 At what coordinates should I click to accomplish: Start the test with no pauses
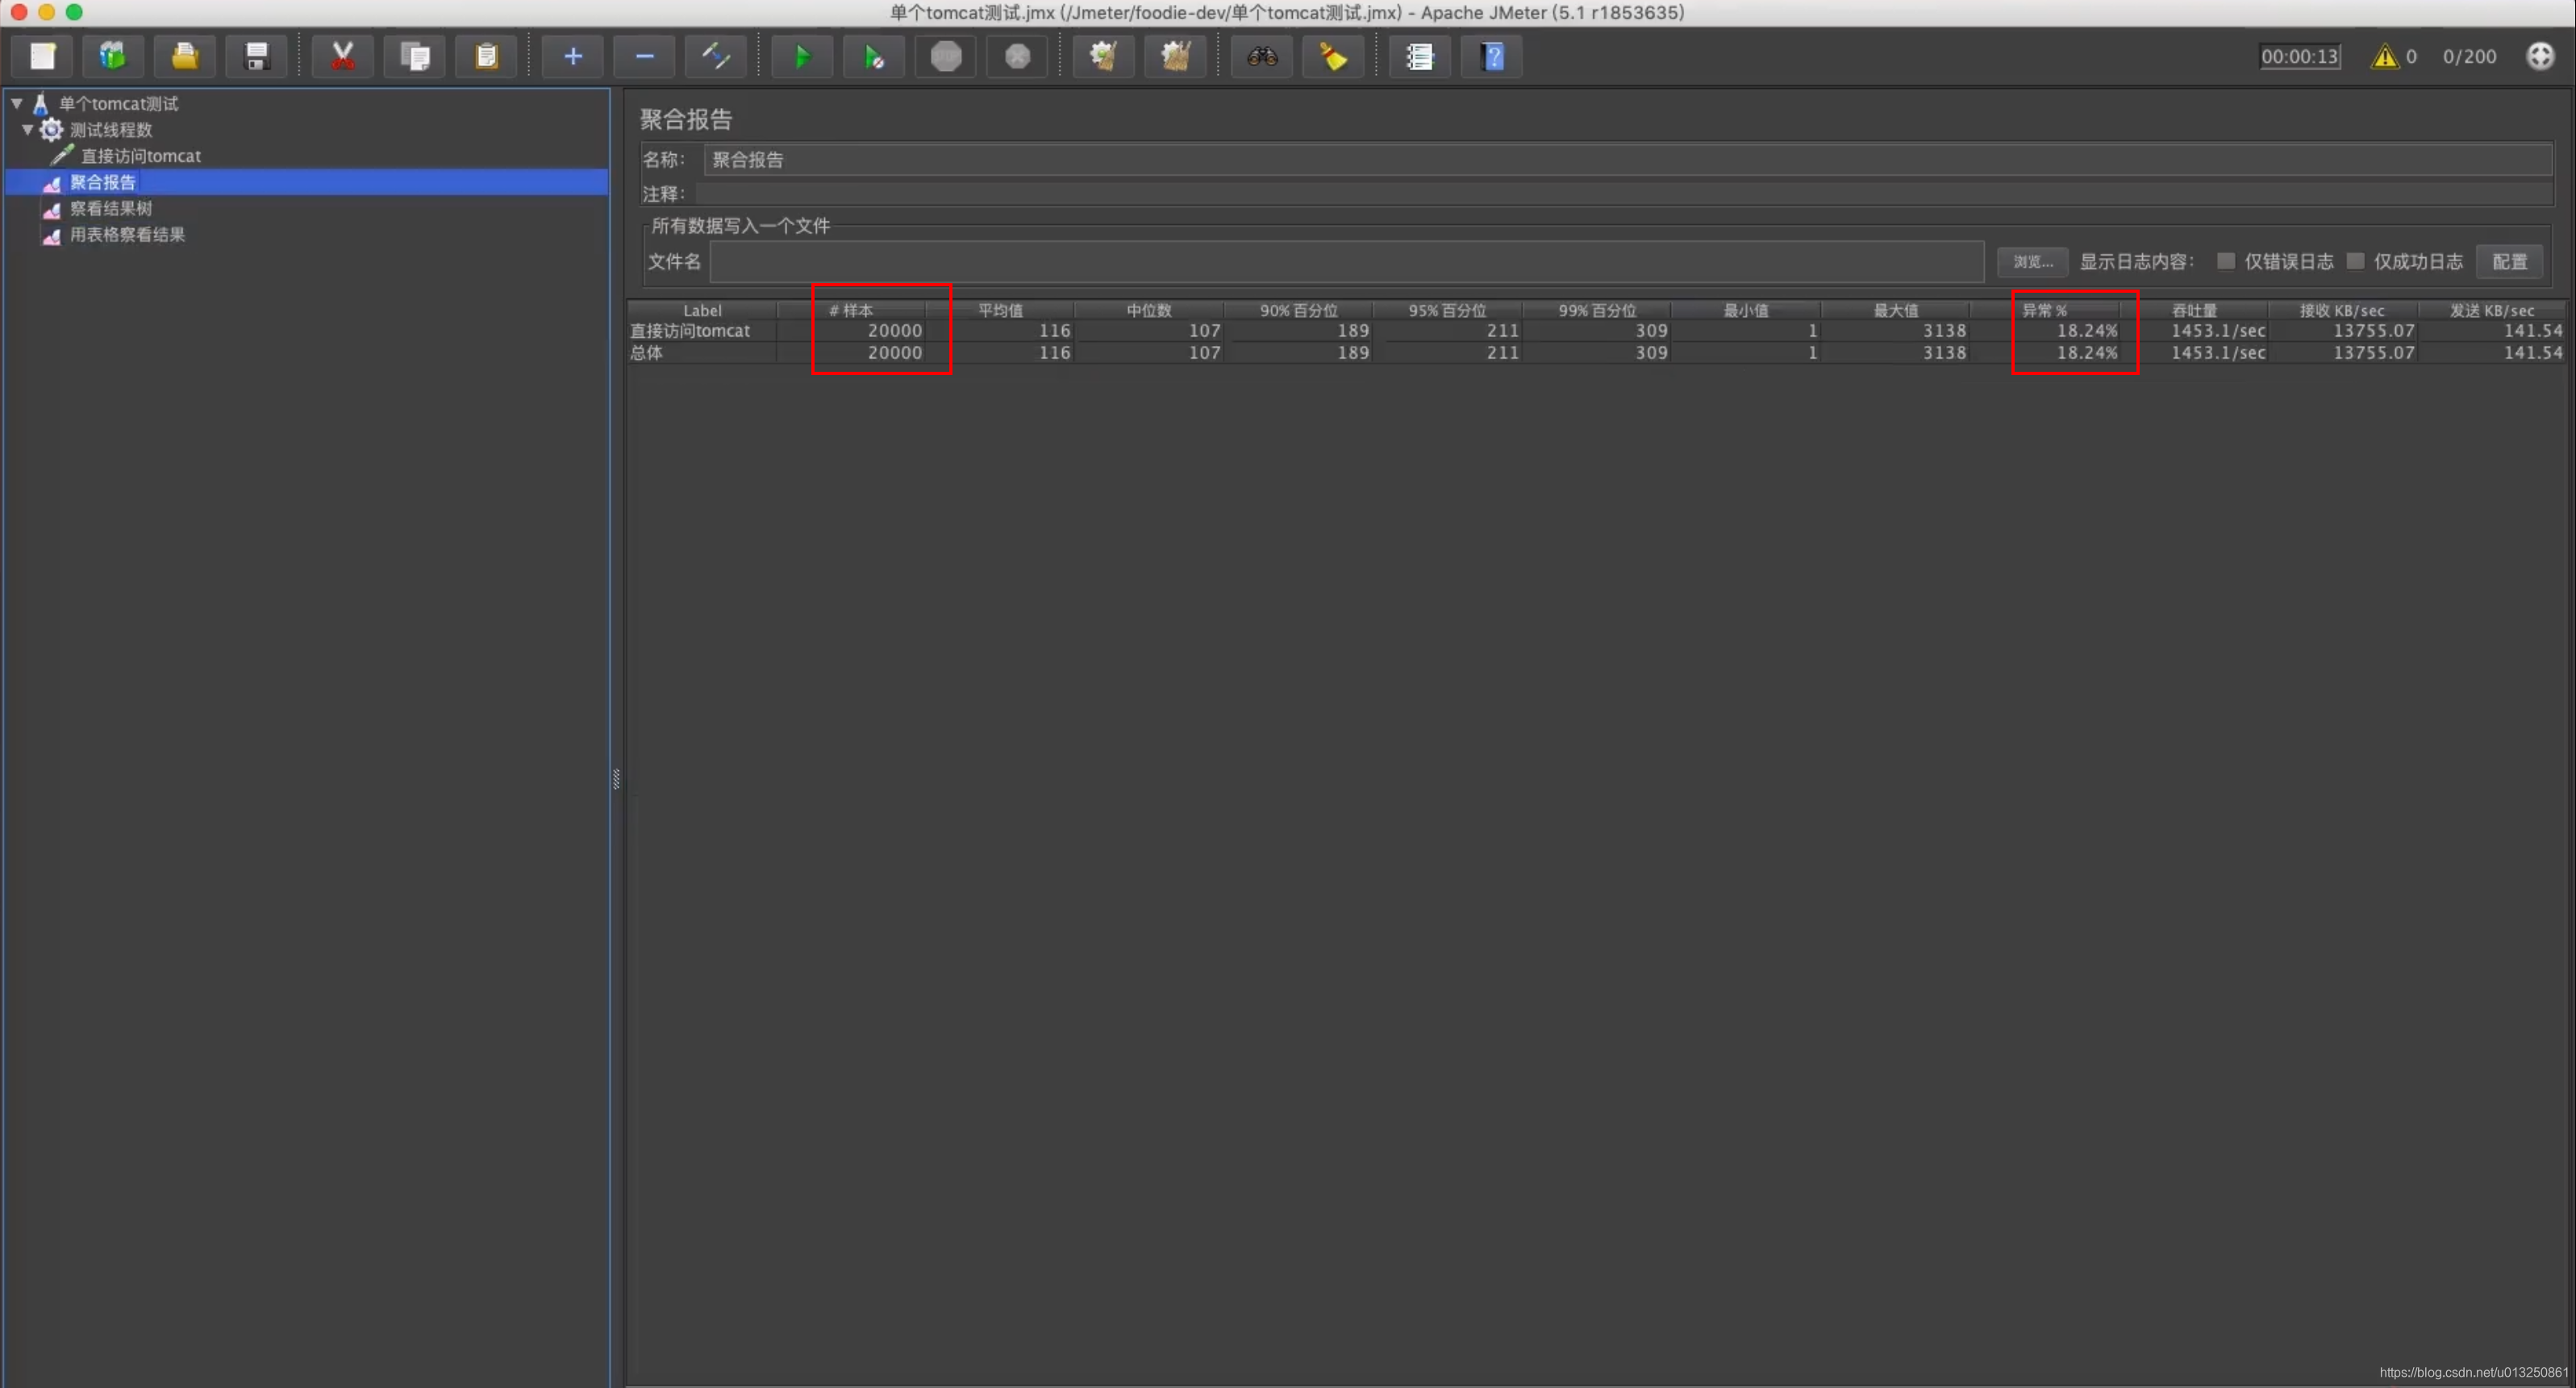[874, 56]
